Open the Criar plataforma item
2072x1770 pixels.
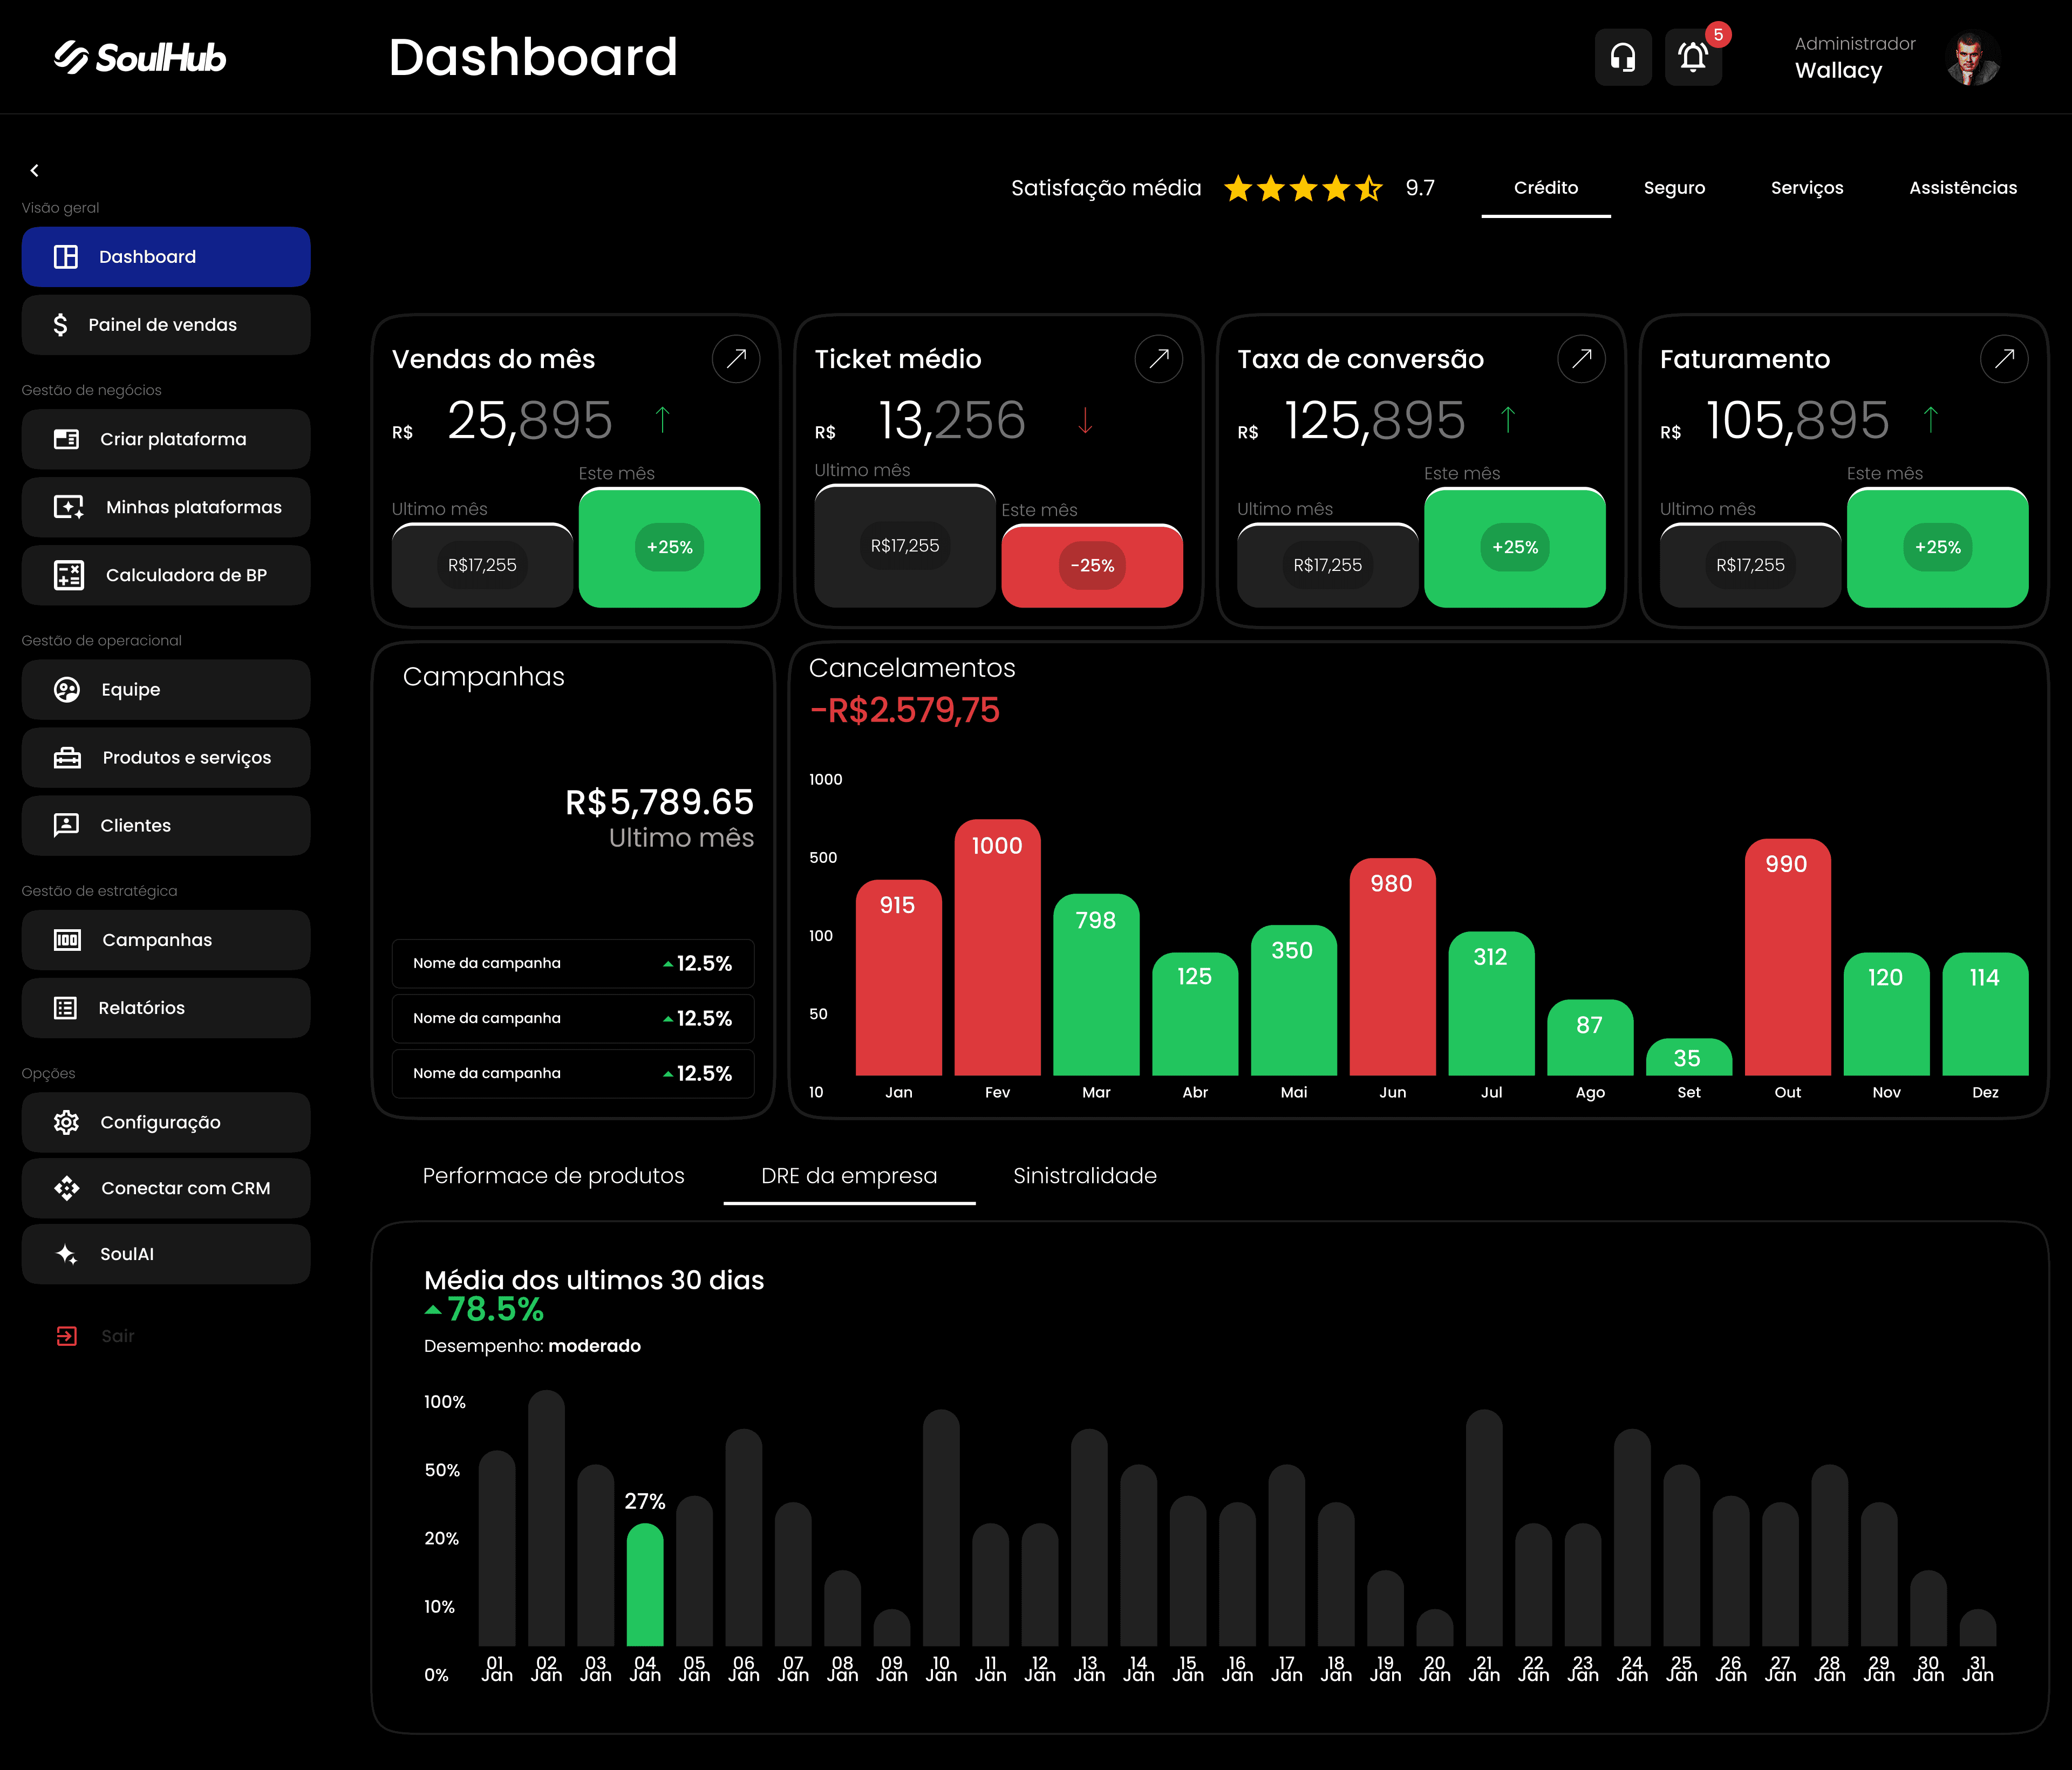point(166,439)
